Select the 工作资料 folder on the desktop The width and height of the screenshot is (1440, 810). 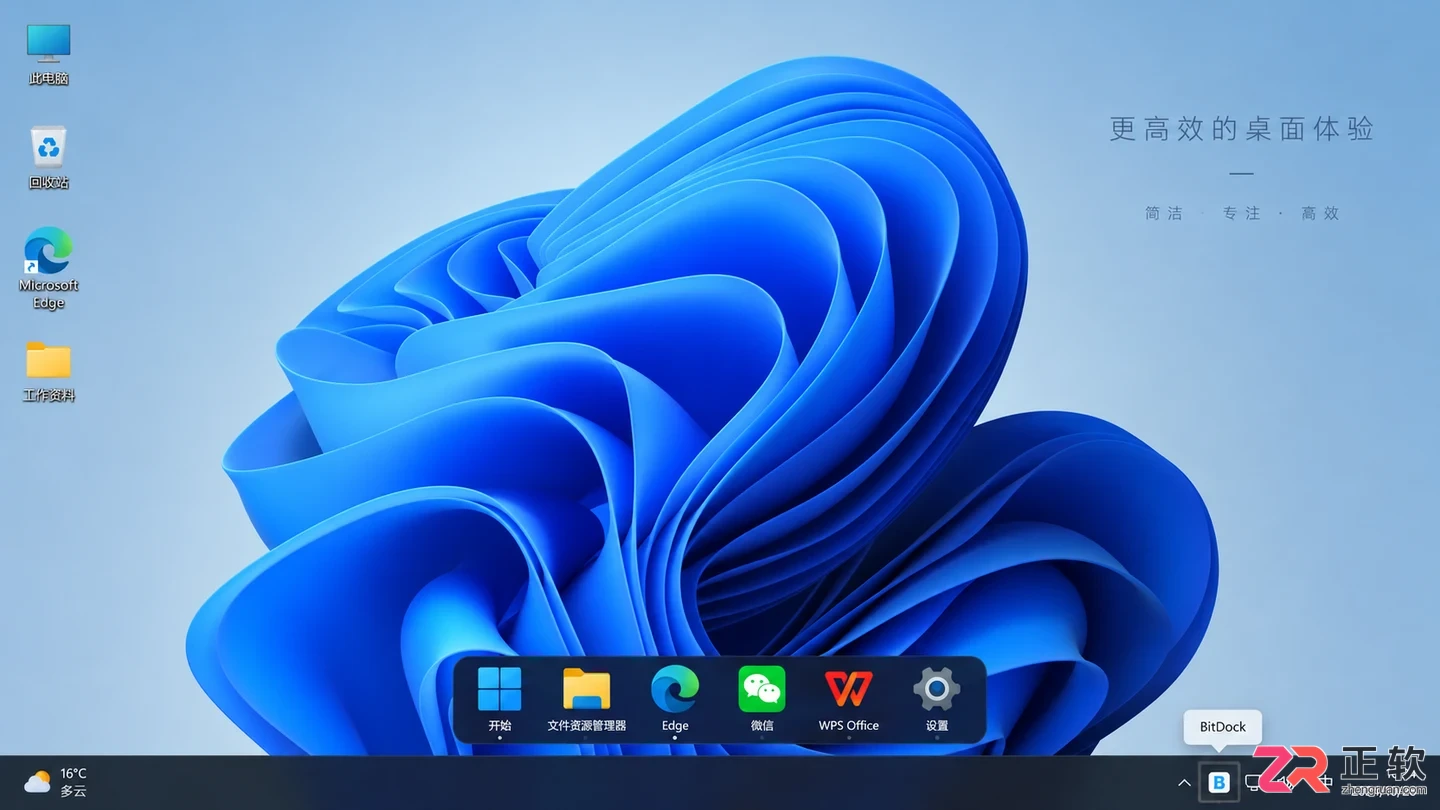(48, 371)
